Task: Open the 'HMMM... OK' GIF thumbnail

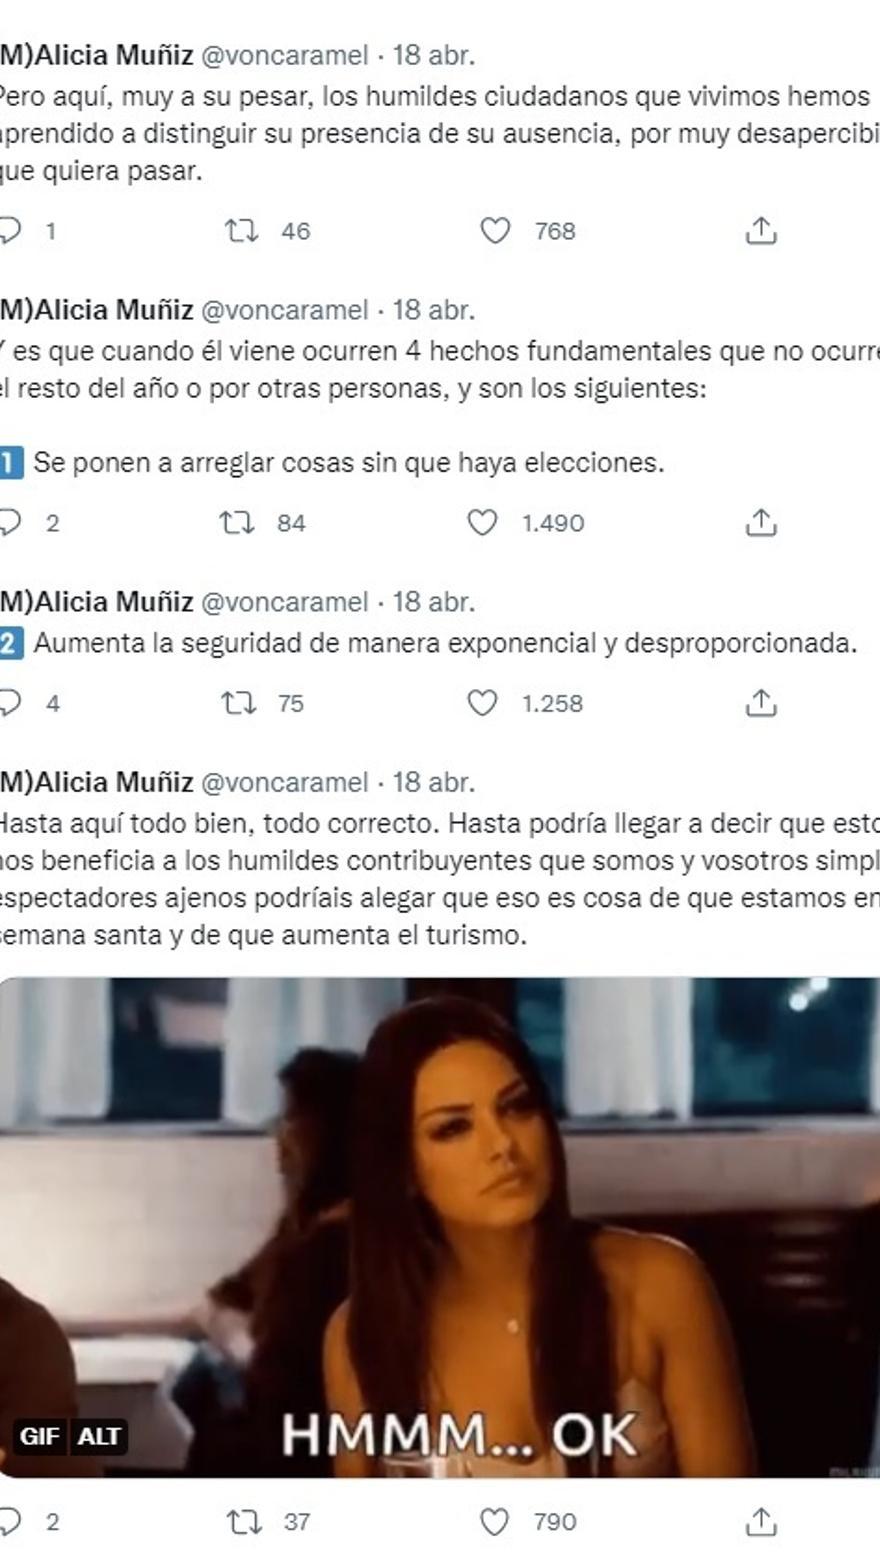Action: click(440, 1227)
